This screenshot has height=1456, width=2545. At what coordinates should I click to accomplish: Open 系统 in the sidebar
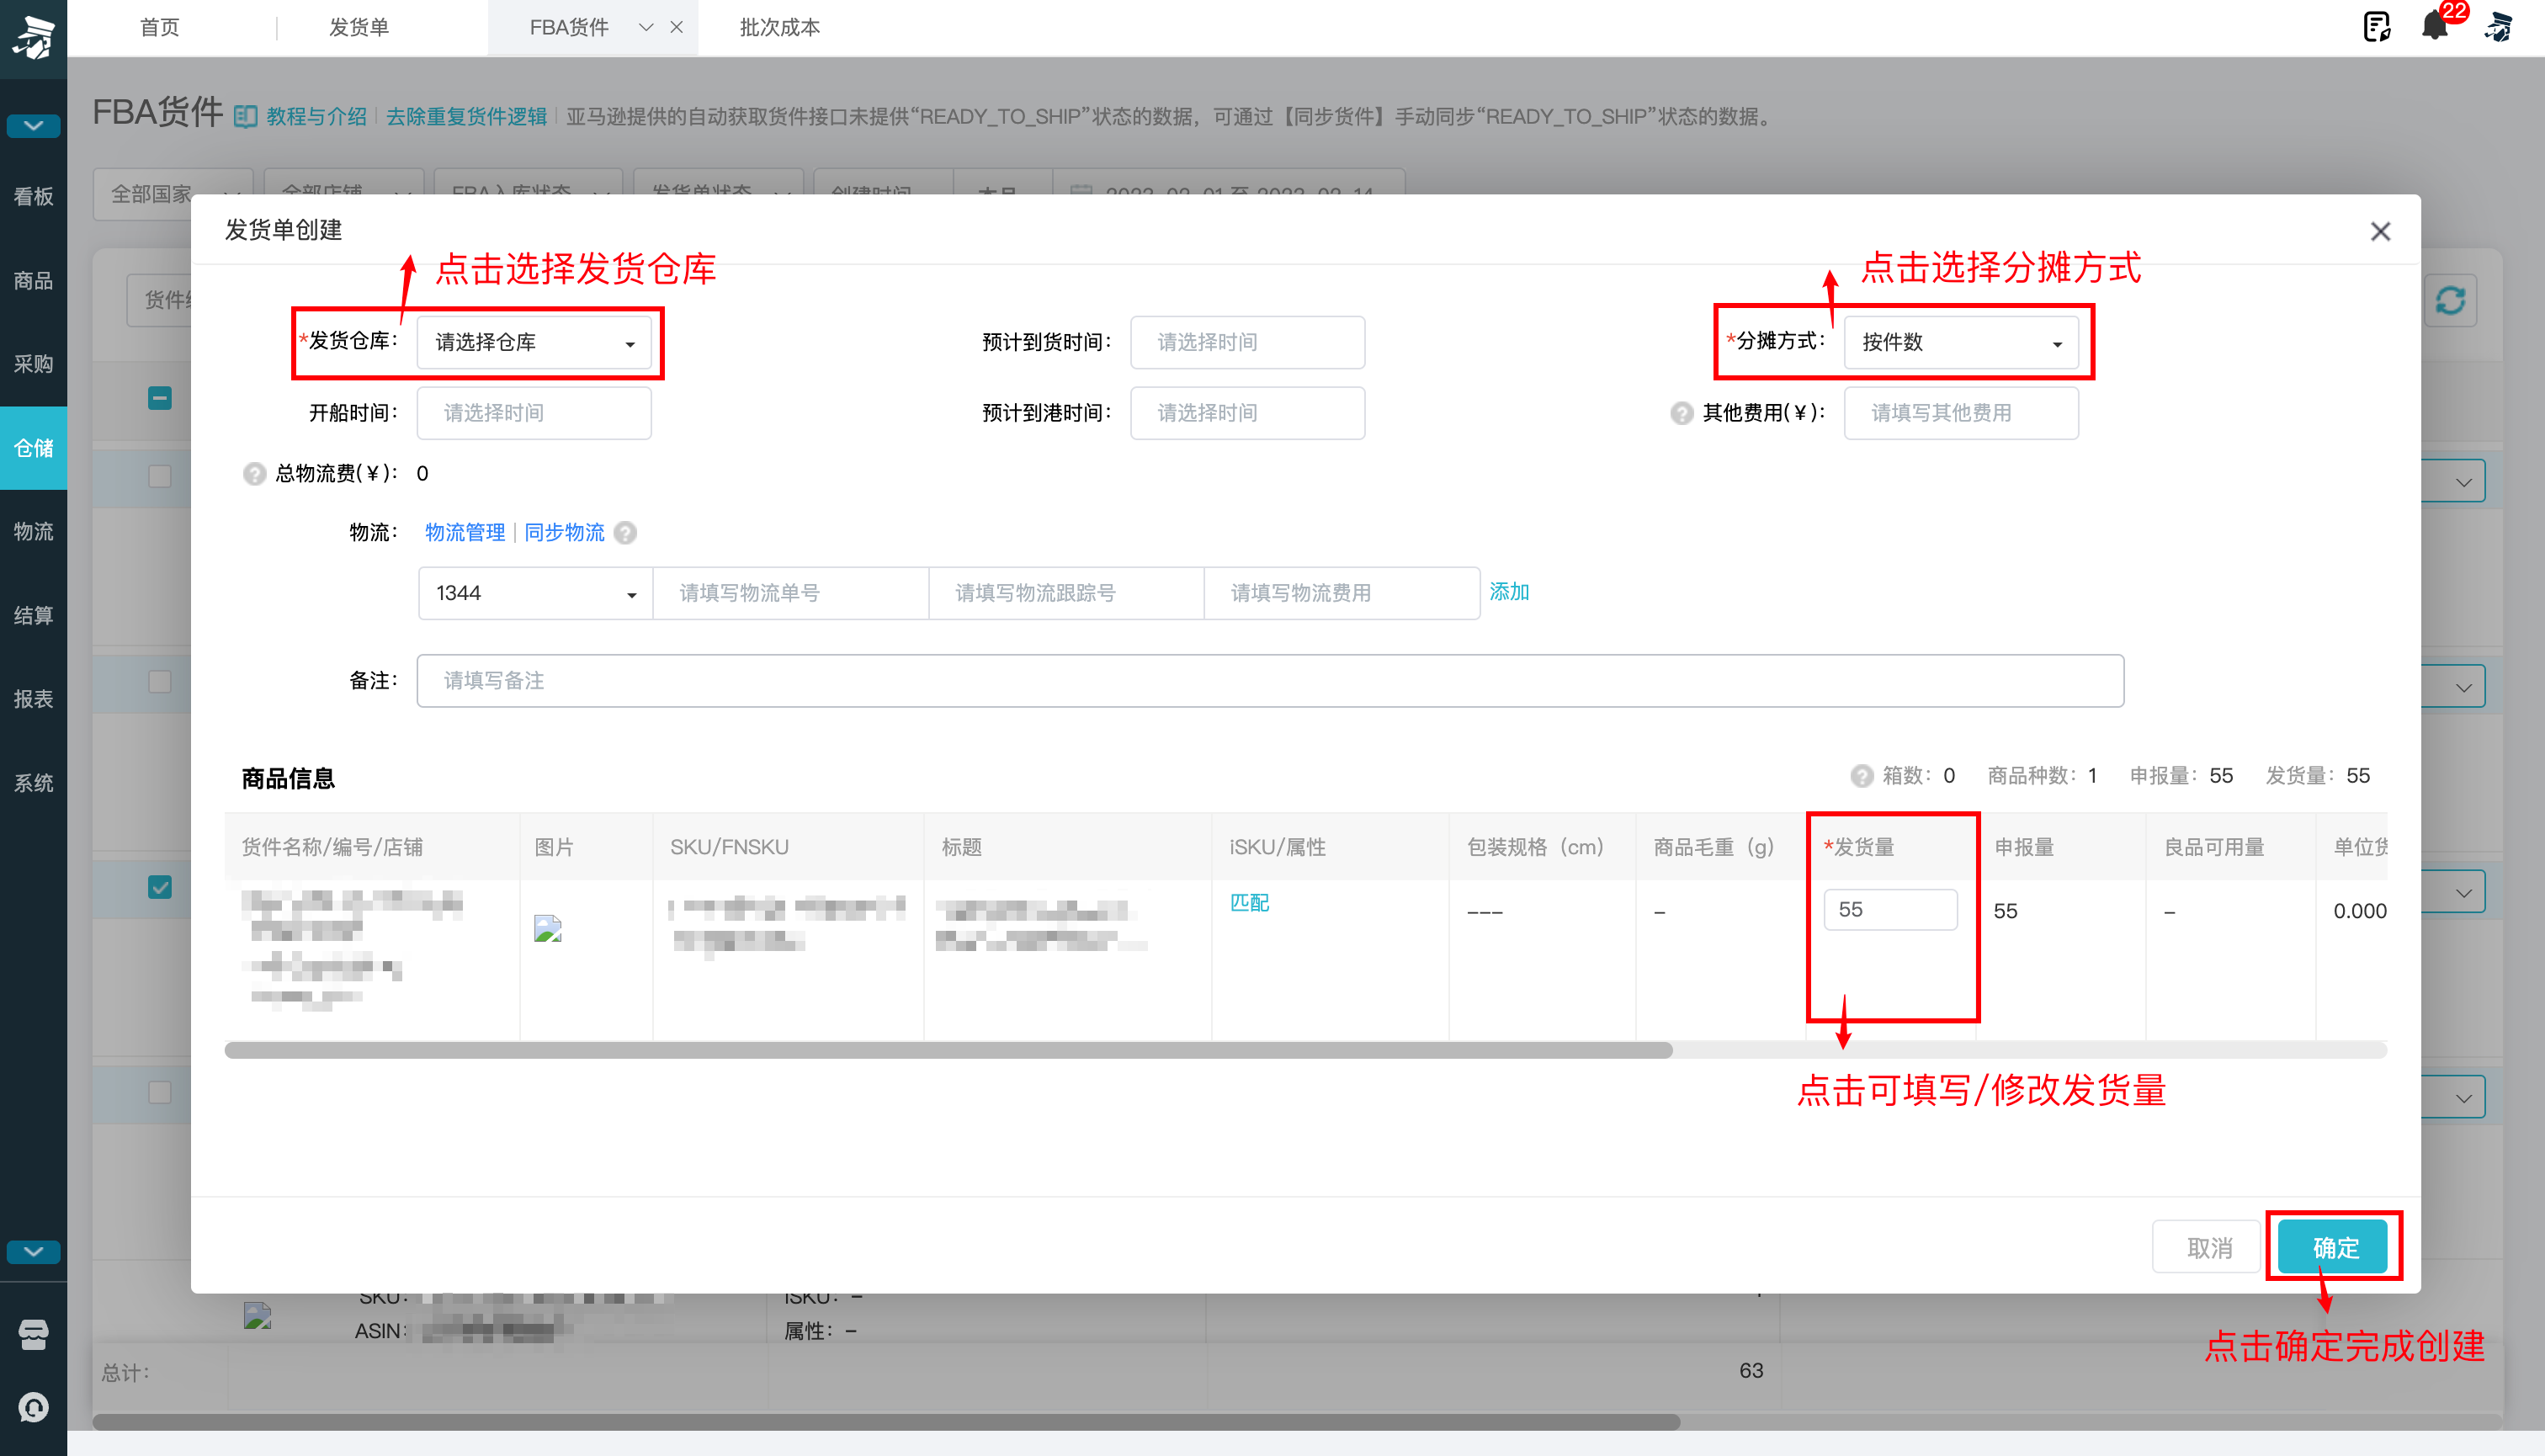tap(33, 783)
